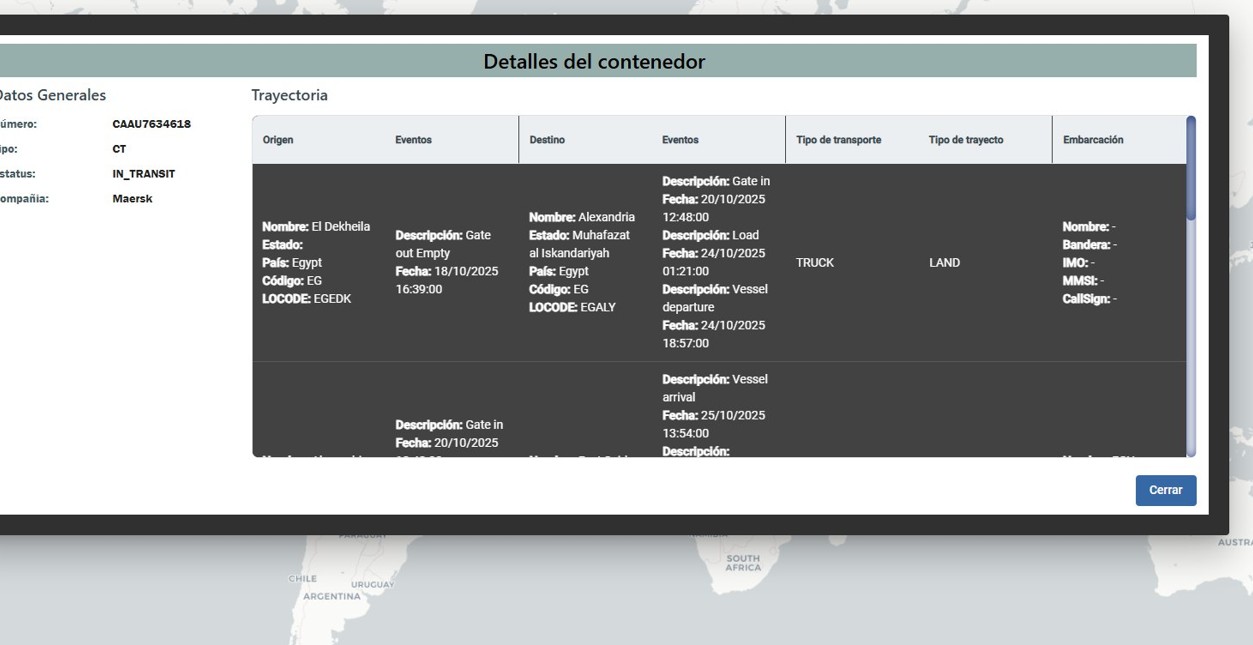Click the Eventos header beside Destino

pyautogui.click(x=680, y=140)
